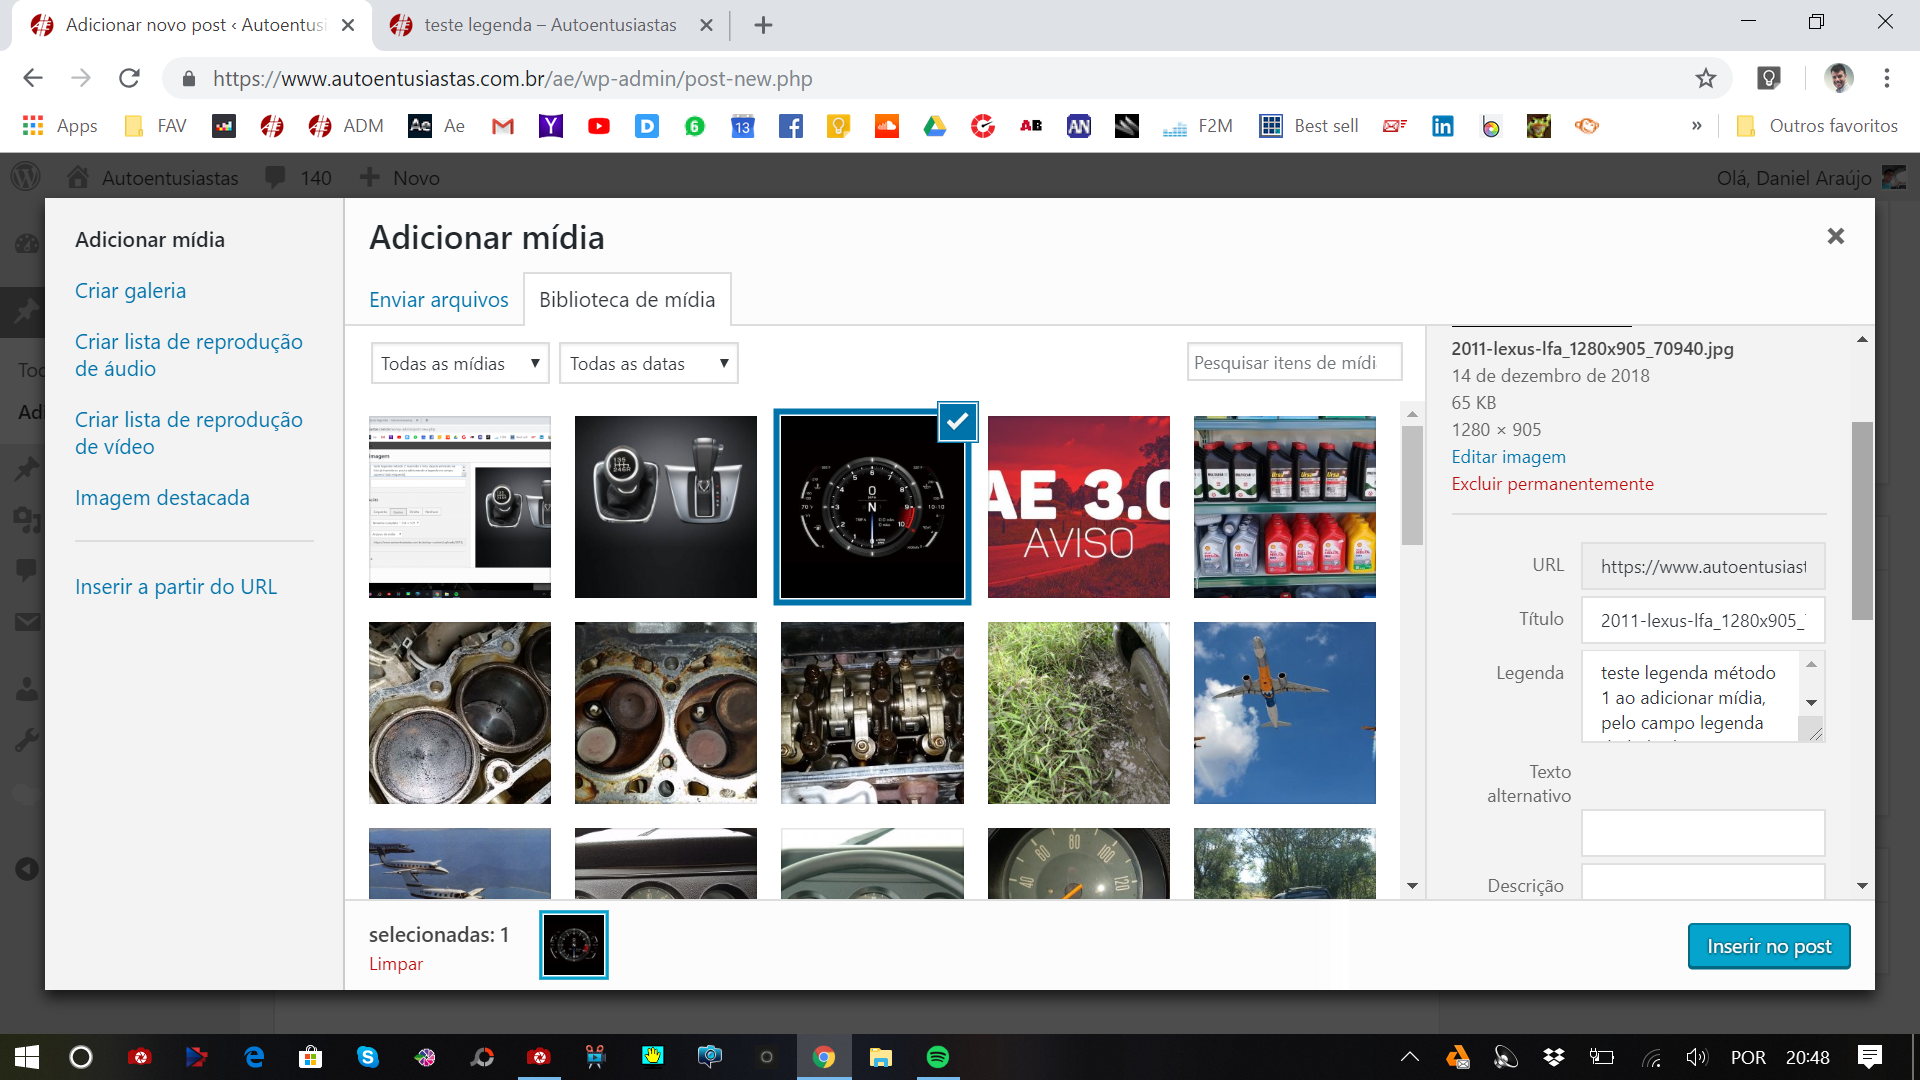
Task: Click the Inserir no post button
Action: click(1768, 946)
